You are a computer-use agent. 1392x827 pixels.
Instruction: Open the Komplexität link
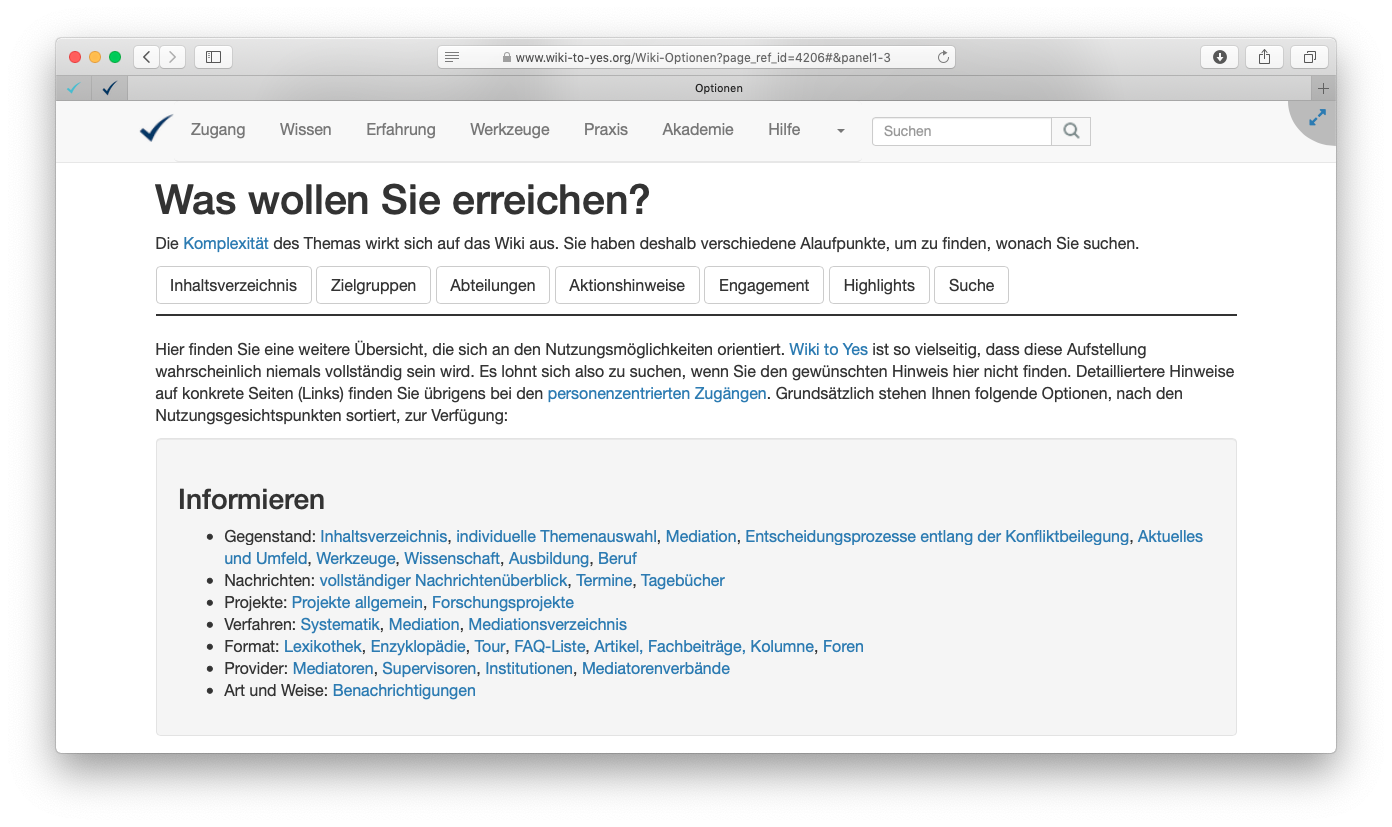tap(225, 243)
